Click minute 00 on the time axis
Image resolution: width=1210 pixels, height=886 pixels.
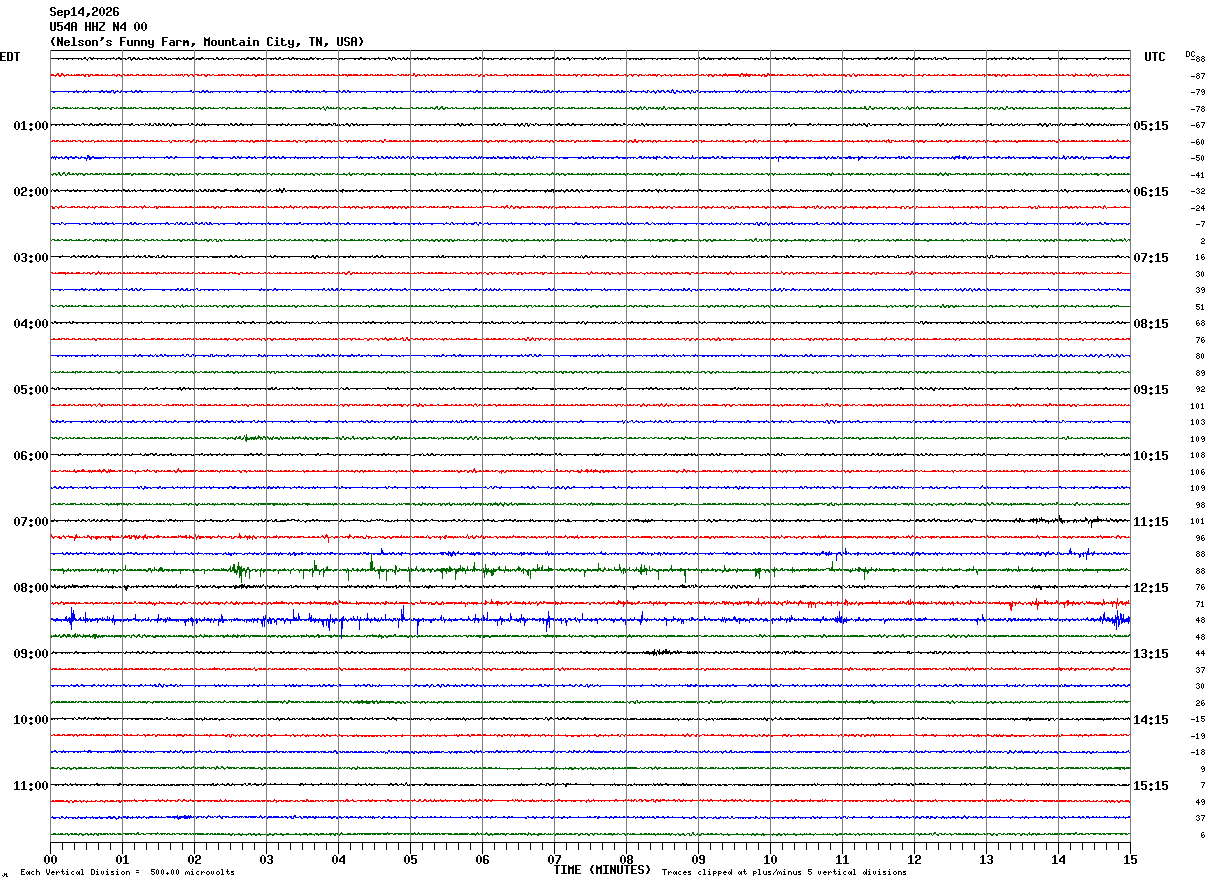[50, 859]
